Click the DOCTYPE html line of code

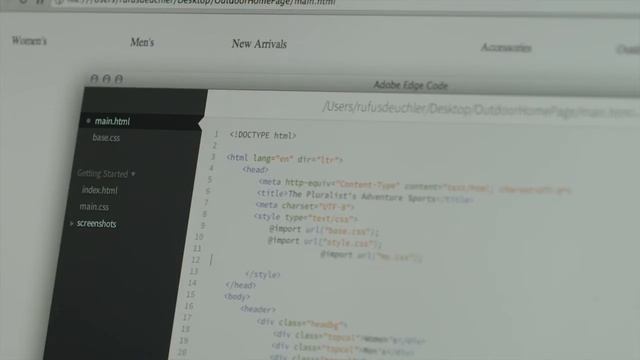[263, 135]
